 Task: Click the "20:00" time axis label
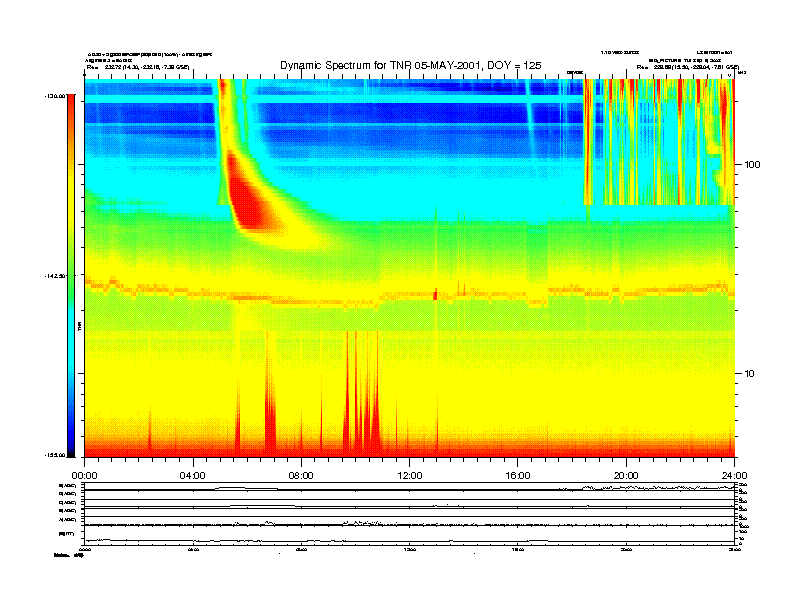point(626,476)
